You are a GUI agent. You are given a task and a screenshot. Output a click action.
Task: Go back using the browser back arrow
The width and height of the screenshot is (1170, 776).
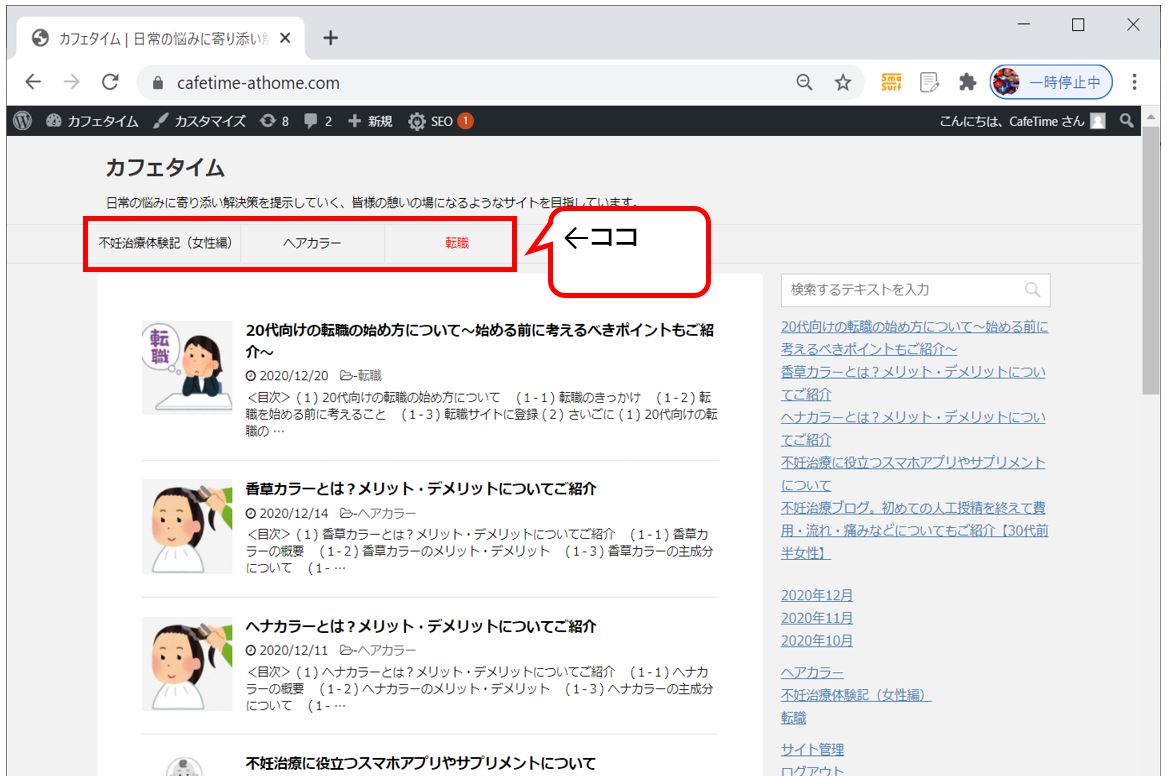pyautogui.click(x=33, y=83)
